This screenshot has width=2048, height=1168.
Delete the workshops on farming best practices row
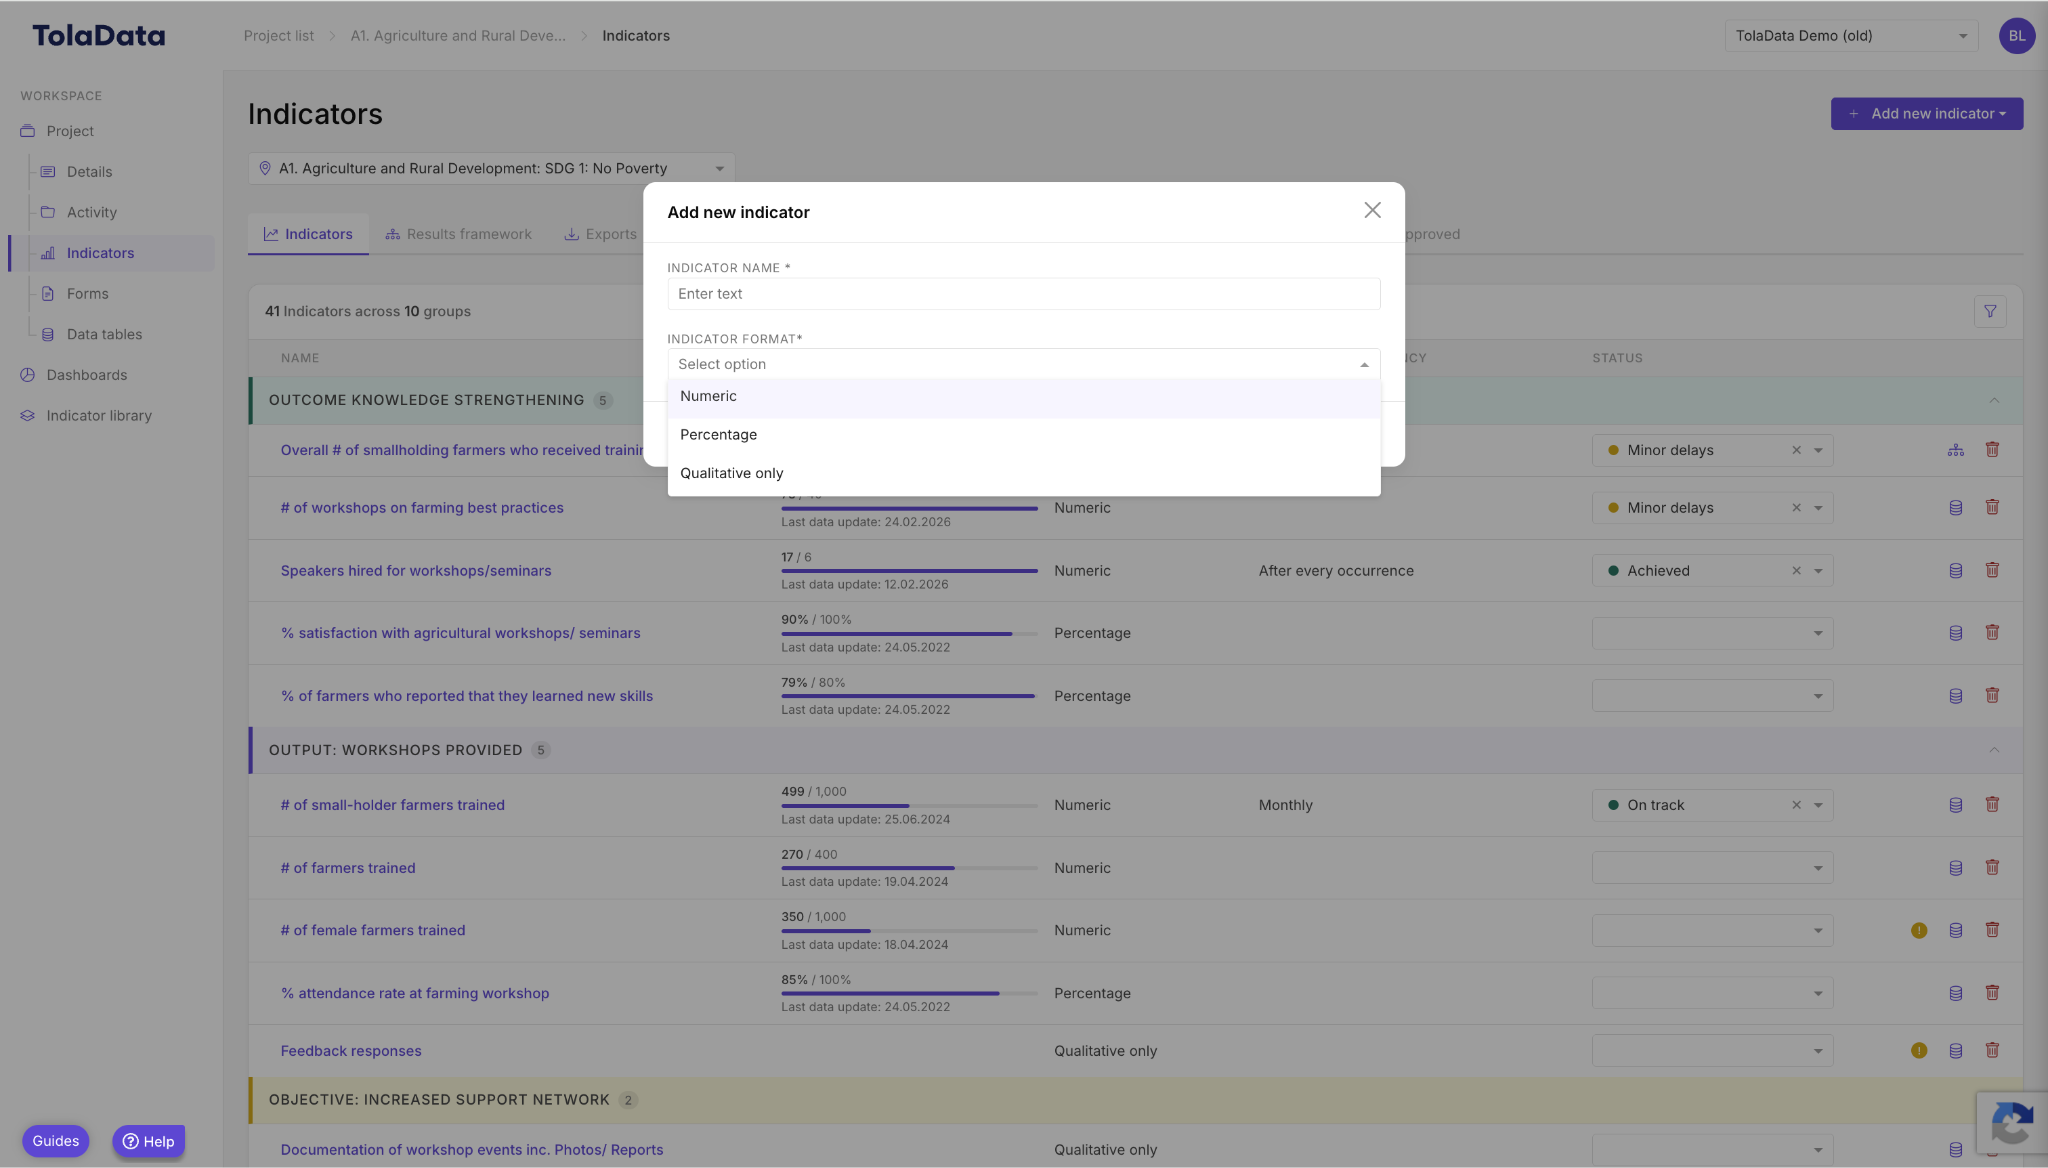(x=1992, y=507)
